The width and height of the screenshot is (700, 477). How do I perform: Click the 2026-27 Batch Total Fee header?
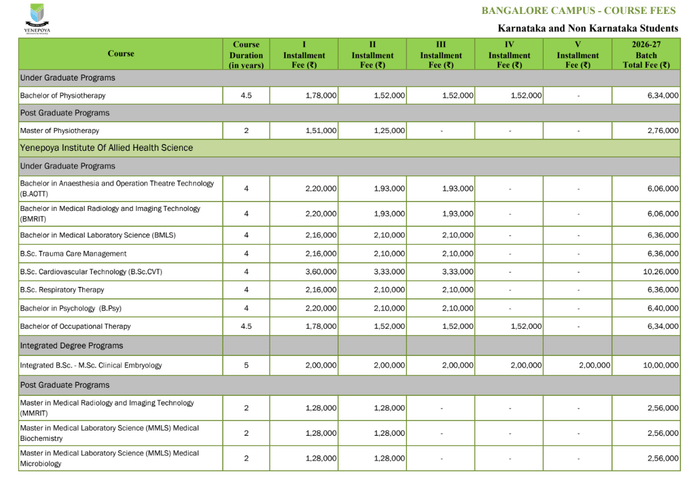tap(645, 55)
